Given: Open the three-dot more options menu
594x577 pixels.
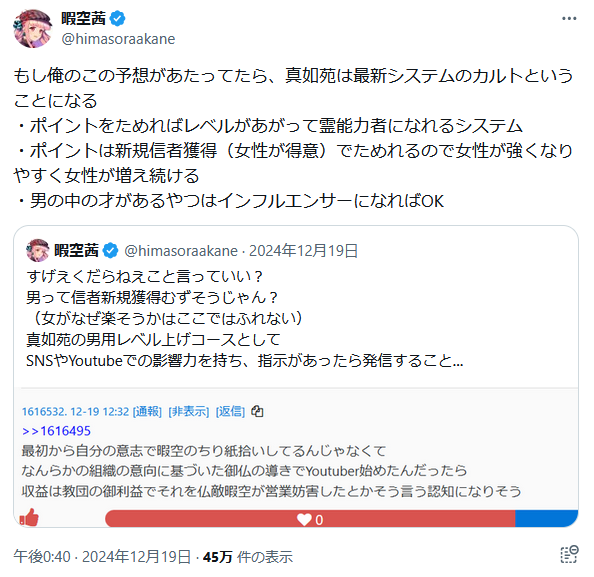Looking at the screenshot, I should coord(569,19).
